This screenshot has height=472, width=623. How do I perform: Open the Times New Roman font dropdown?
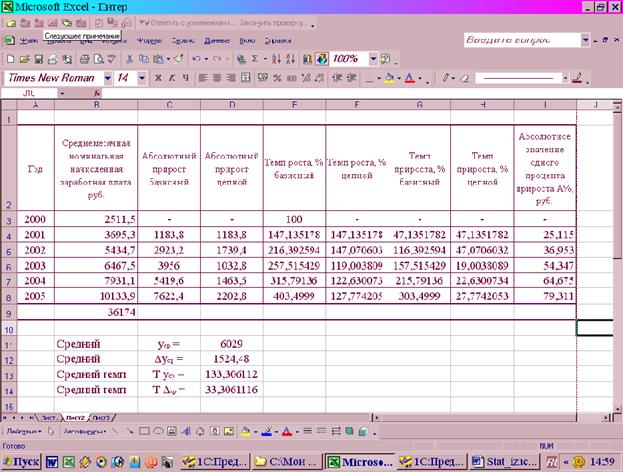[105, 78]
